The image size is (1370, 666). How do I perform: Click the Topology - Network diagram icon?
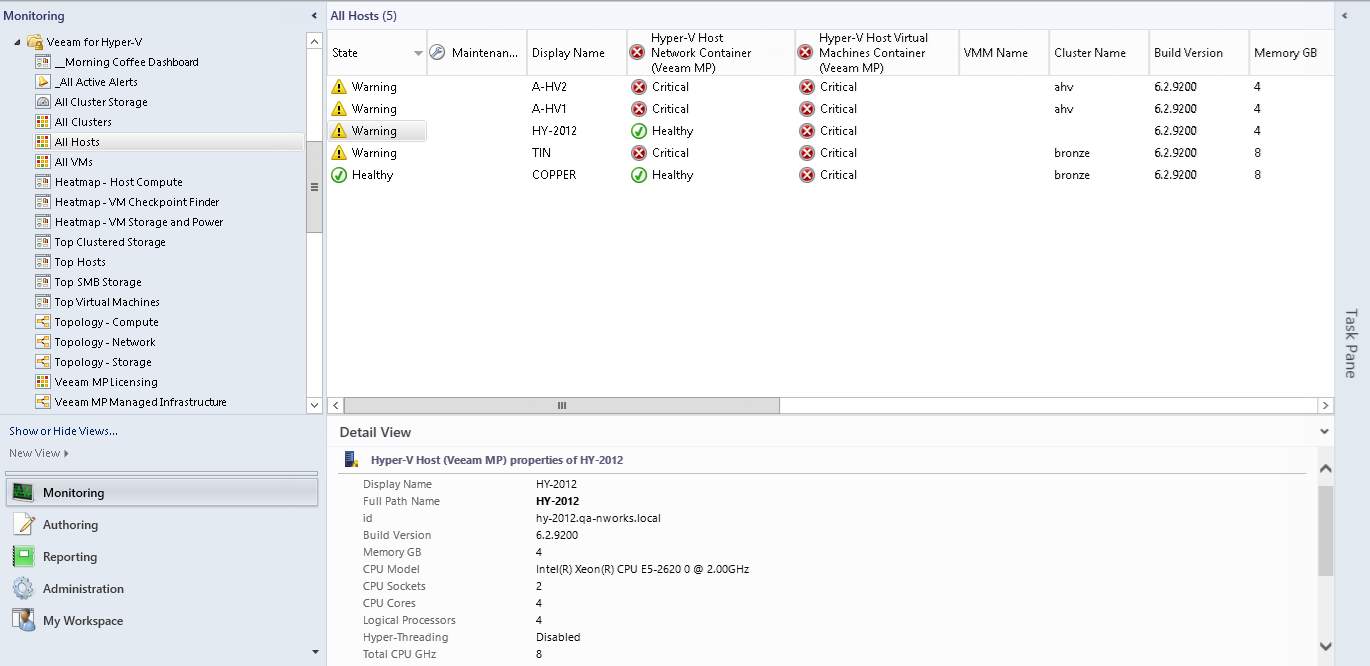point(43,342)
